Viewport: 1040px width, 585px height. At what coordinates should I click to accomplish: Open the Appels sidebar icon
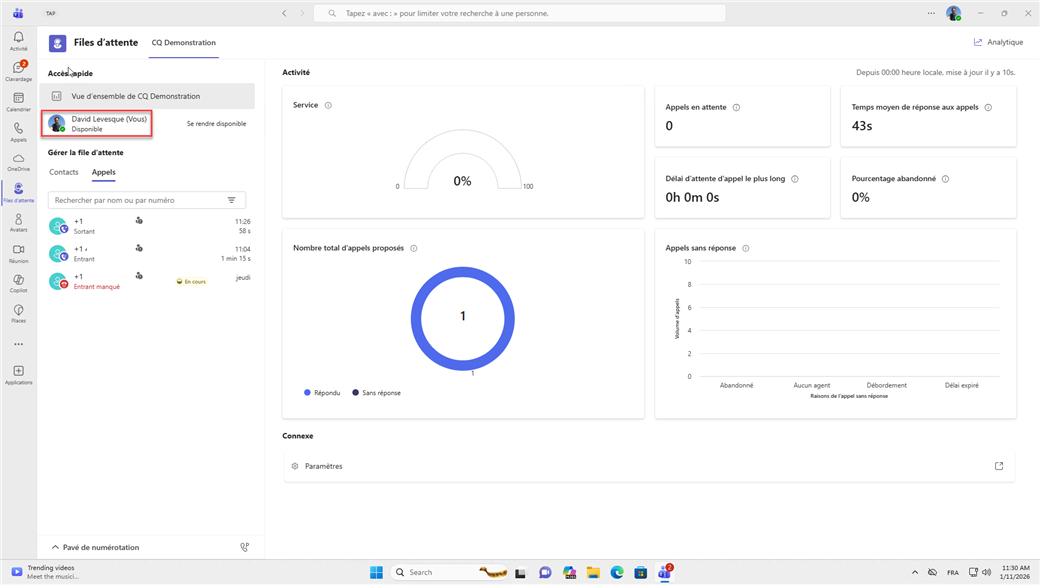18,131
